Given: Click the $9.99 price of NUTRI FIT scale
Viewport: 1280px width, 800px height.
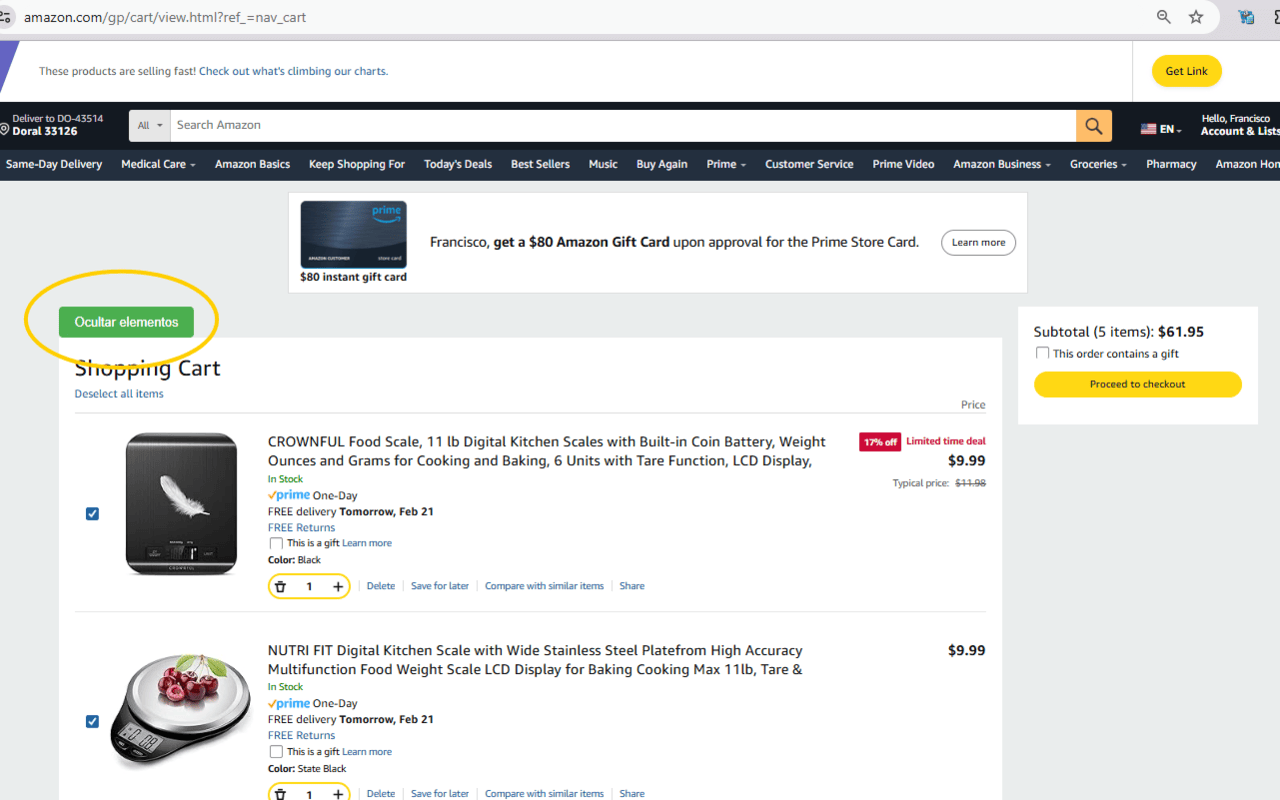Looking at the screenshot, I should point(967,651).
